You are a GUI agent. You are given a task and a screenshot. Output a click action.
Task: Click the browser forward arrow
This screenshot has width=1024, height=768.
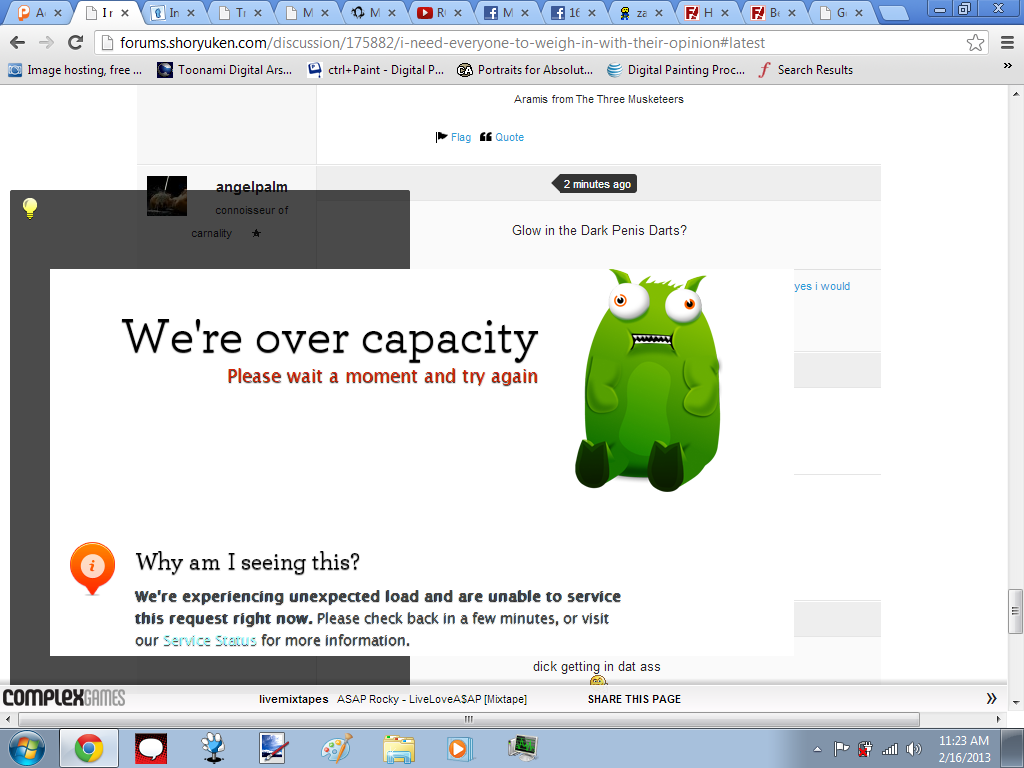click(x=46, y=43)
